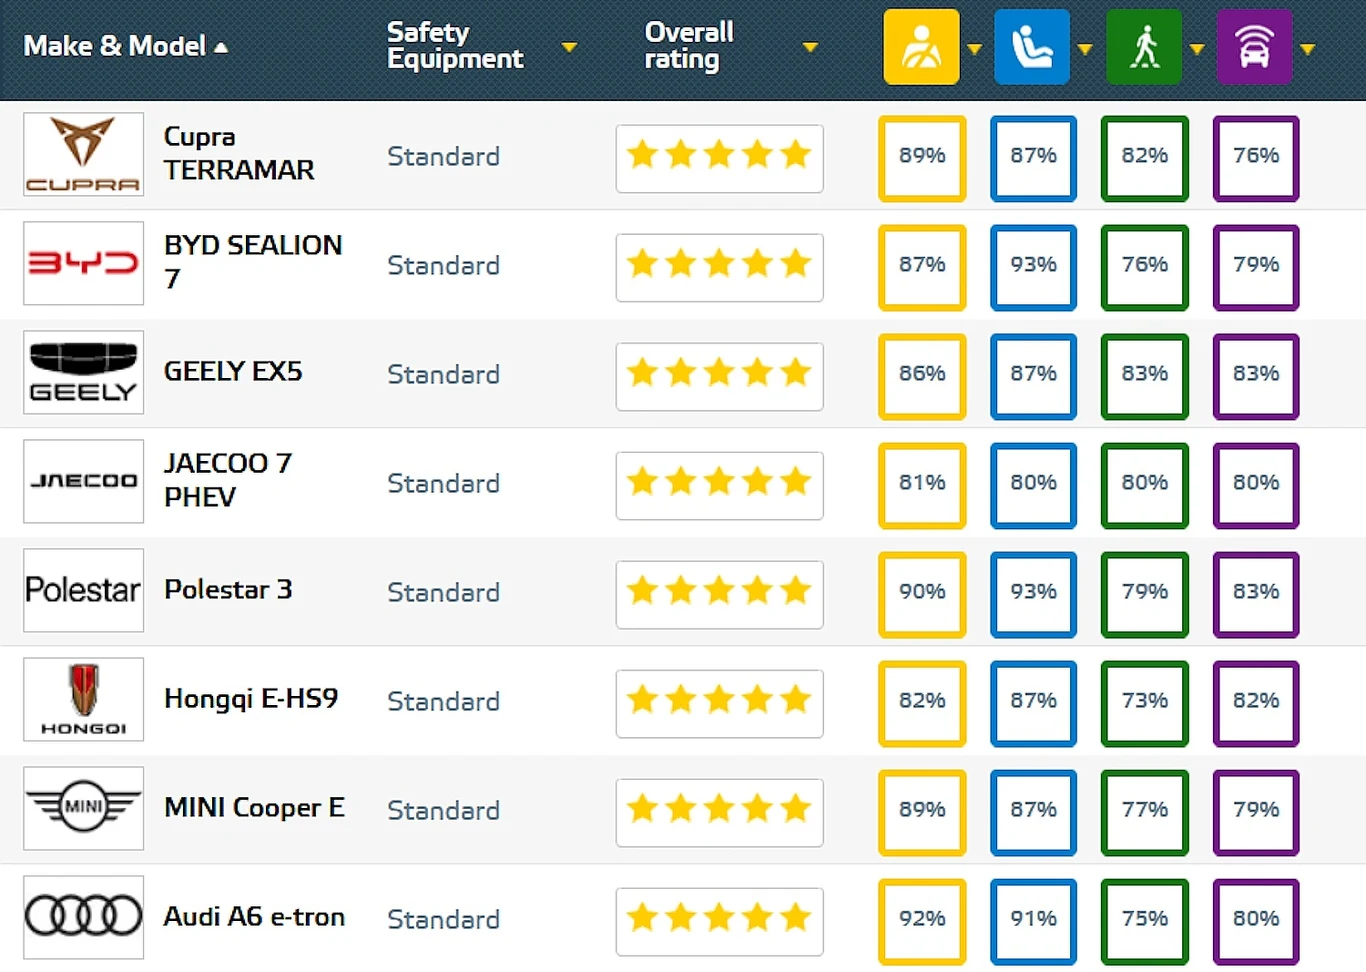Open the Hongqi E-HS9 result
Screen dimensions: 1366x972
(250, 699)
